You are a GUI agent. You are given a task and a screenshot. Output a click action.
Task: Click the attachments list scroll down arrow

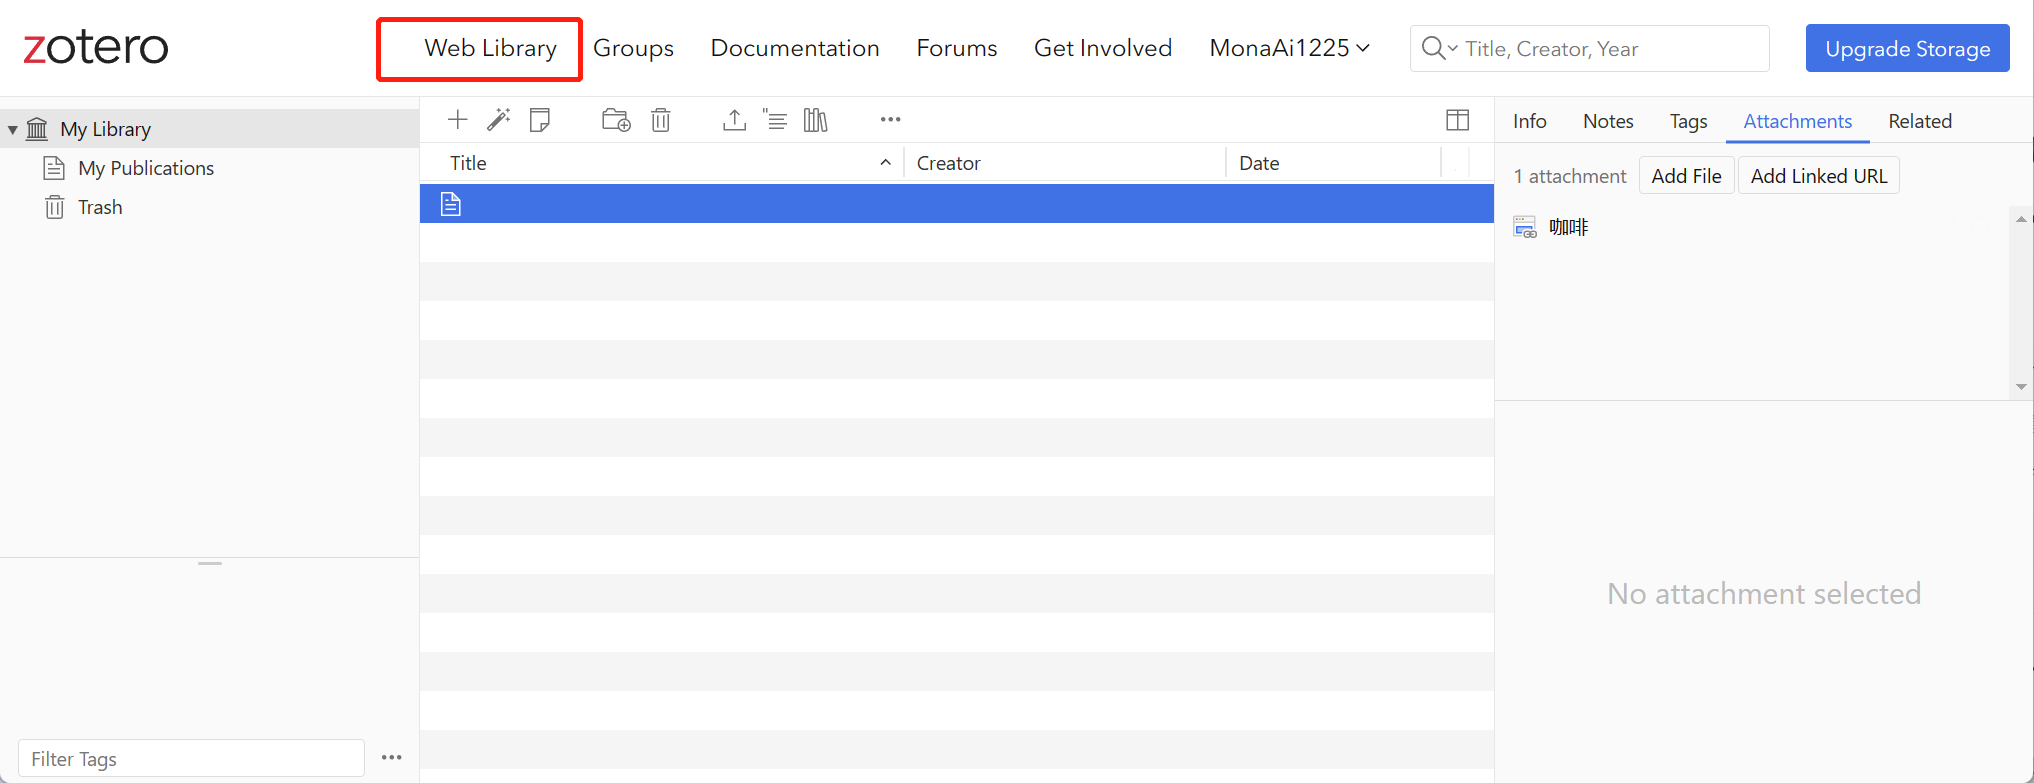[2021, 386]
